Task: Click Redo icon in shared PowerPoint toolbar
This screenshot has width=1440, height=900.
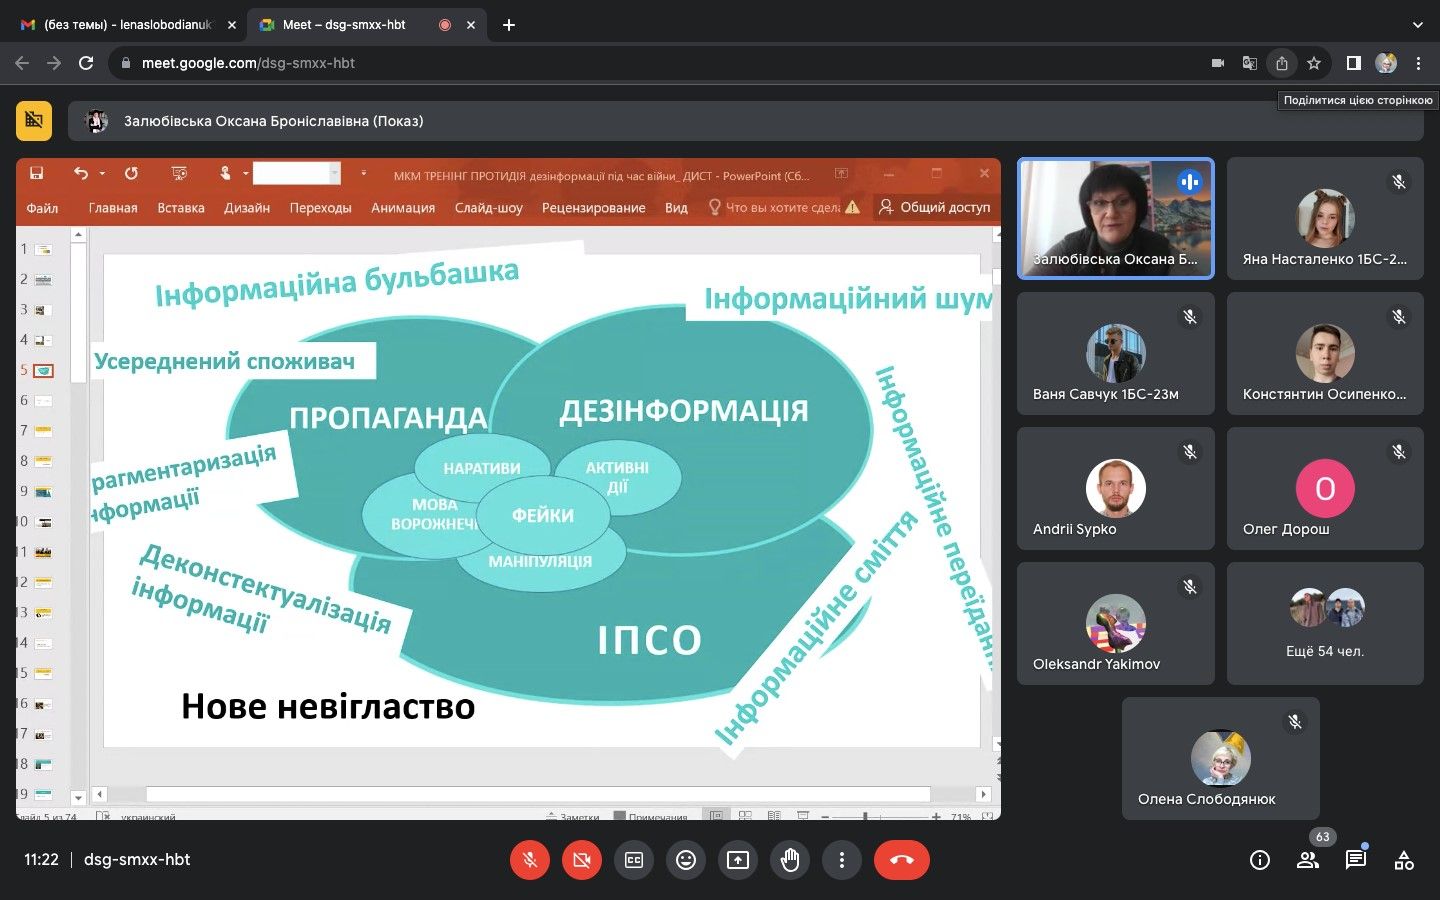Action: point(131,174)
